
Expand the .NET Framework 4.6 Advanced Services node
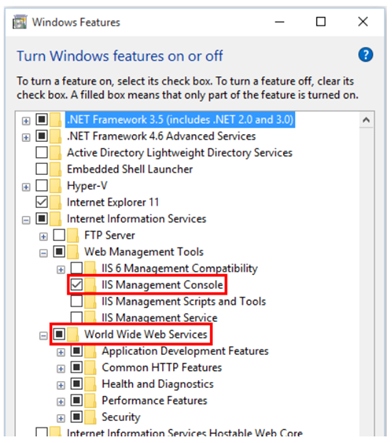26,137
